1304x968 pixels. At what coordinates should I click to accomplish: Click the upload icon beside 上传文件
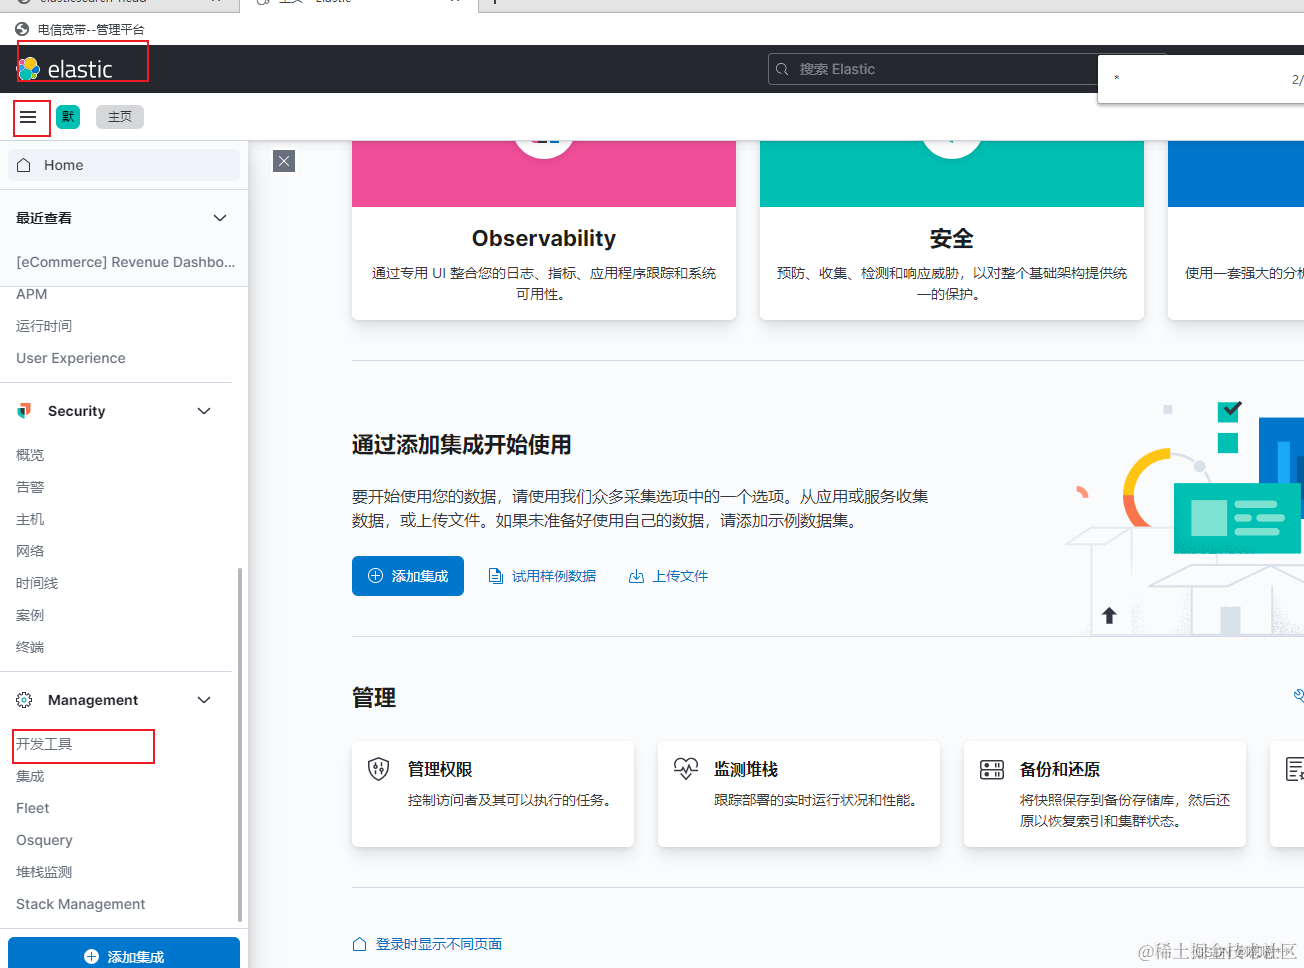pos(637,575)
